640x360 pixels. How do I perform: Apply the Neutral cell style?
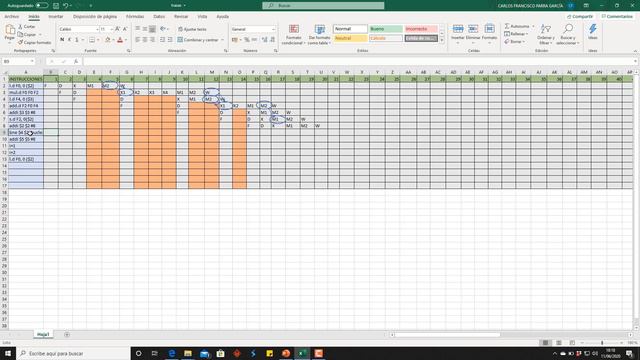click(x=350, y=38)
